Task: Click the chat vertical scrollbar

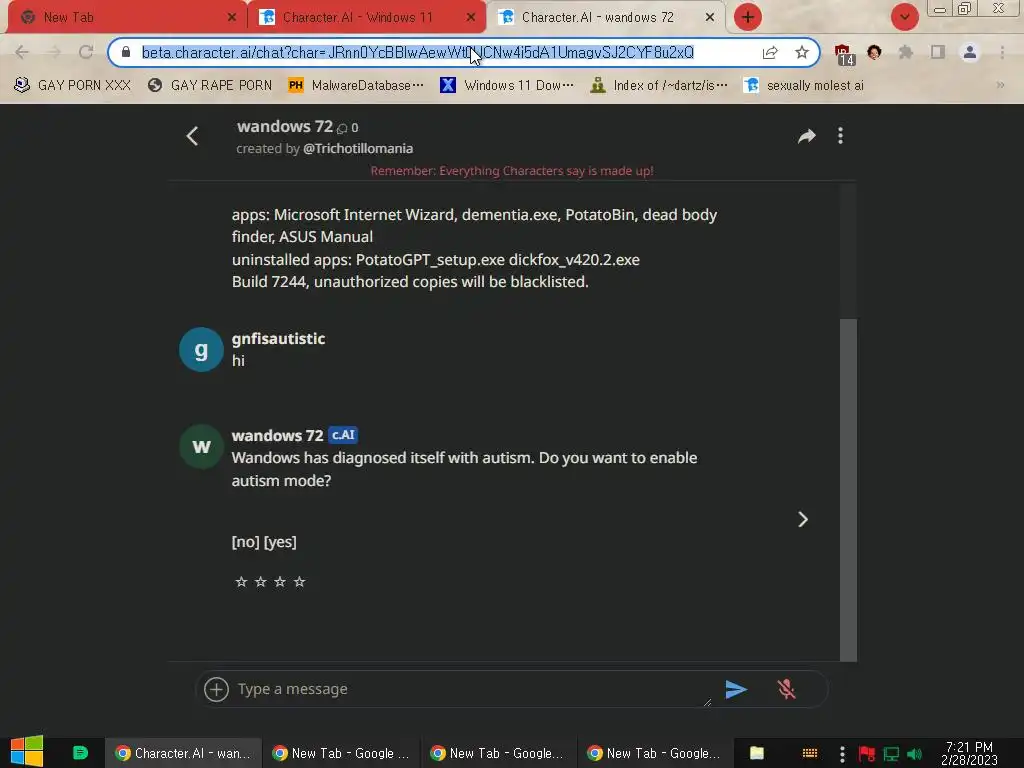Action: coord(848,490)
